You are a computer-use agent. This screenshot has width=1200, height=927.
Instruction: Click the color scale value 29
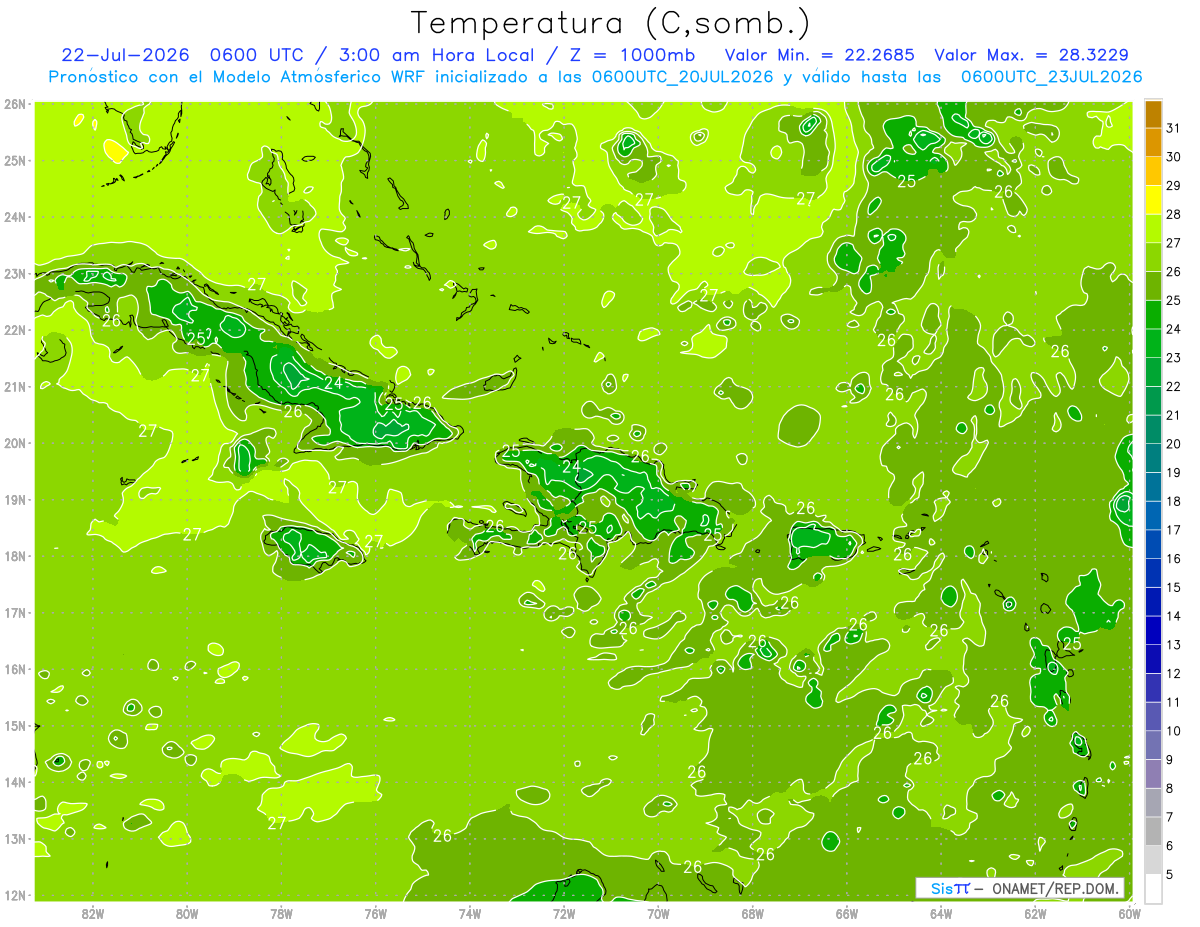pos(1174,186)
